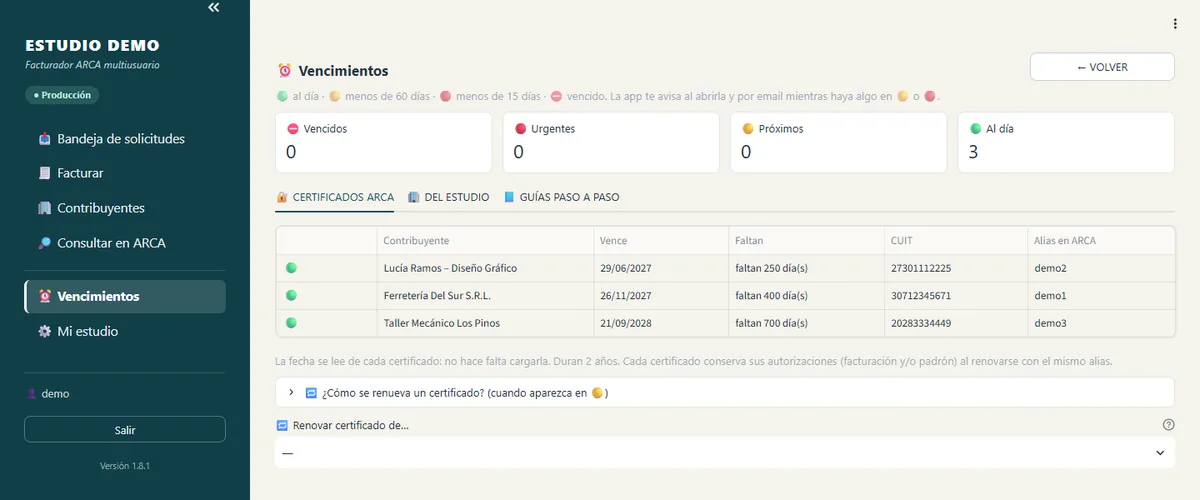Click the Producción environment badge
The height and width of the screenshot is (500, 1200).
pos(62,95)
